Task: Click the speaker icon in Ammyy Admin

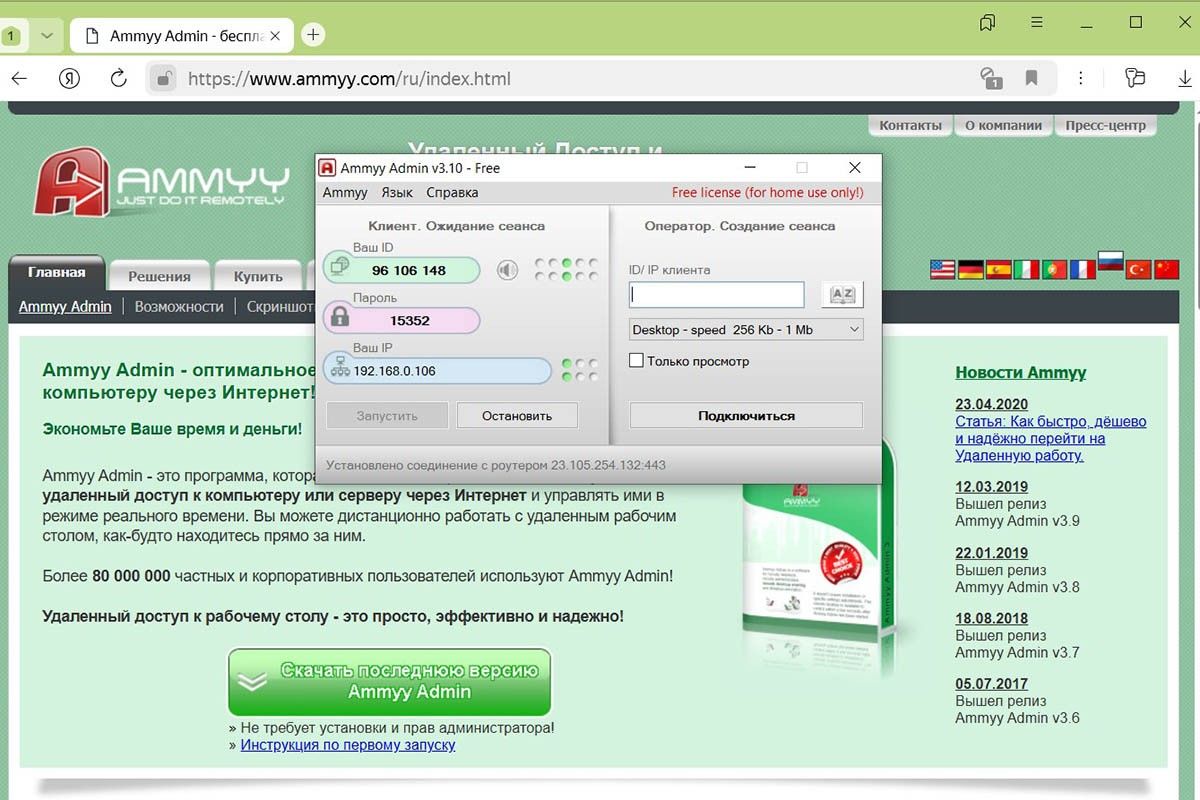Action: (508, 270)
